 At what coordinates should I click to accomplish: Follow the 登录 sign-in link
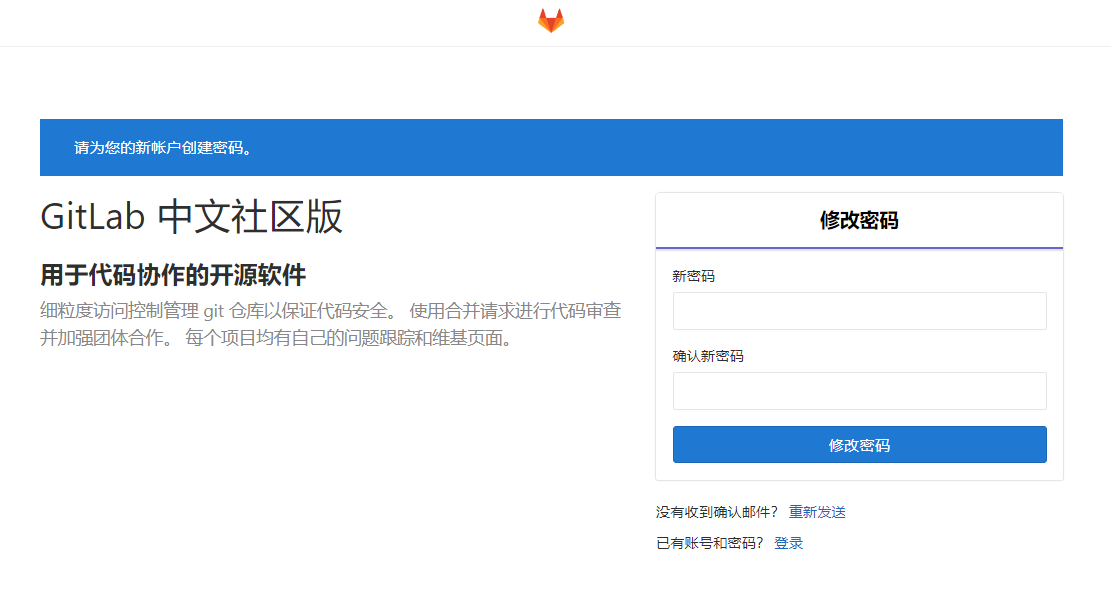789,543
